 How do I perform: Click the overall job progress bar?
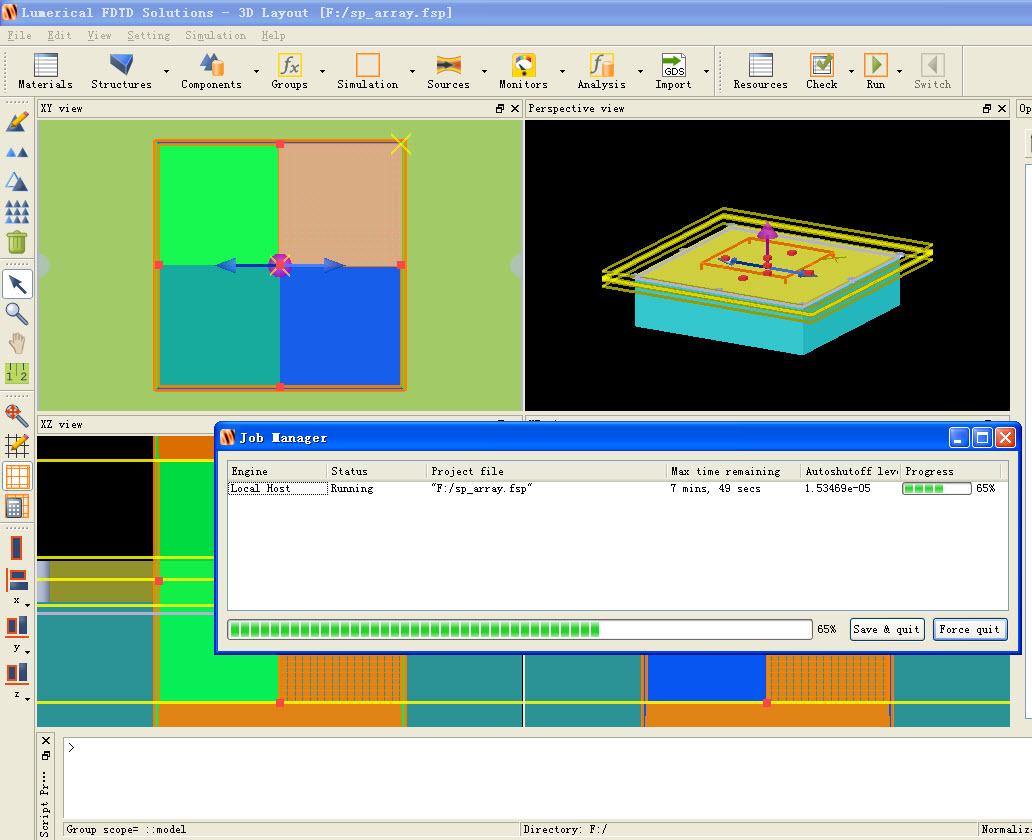pyautogui.click(x=520, y=629)
